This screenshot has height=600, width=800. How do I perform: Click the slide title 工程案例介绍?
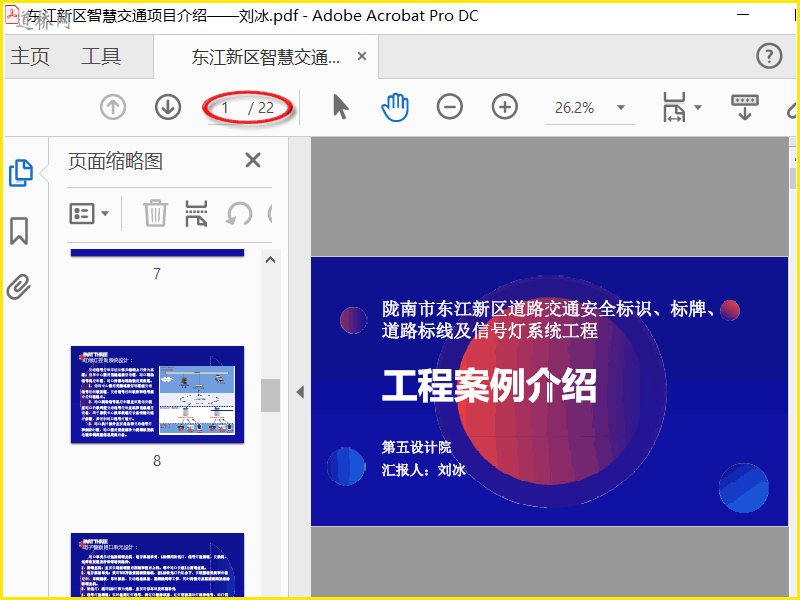click(489, 386)
